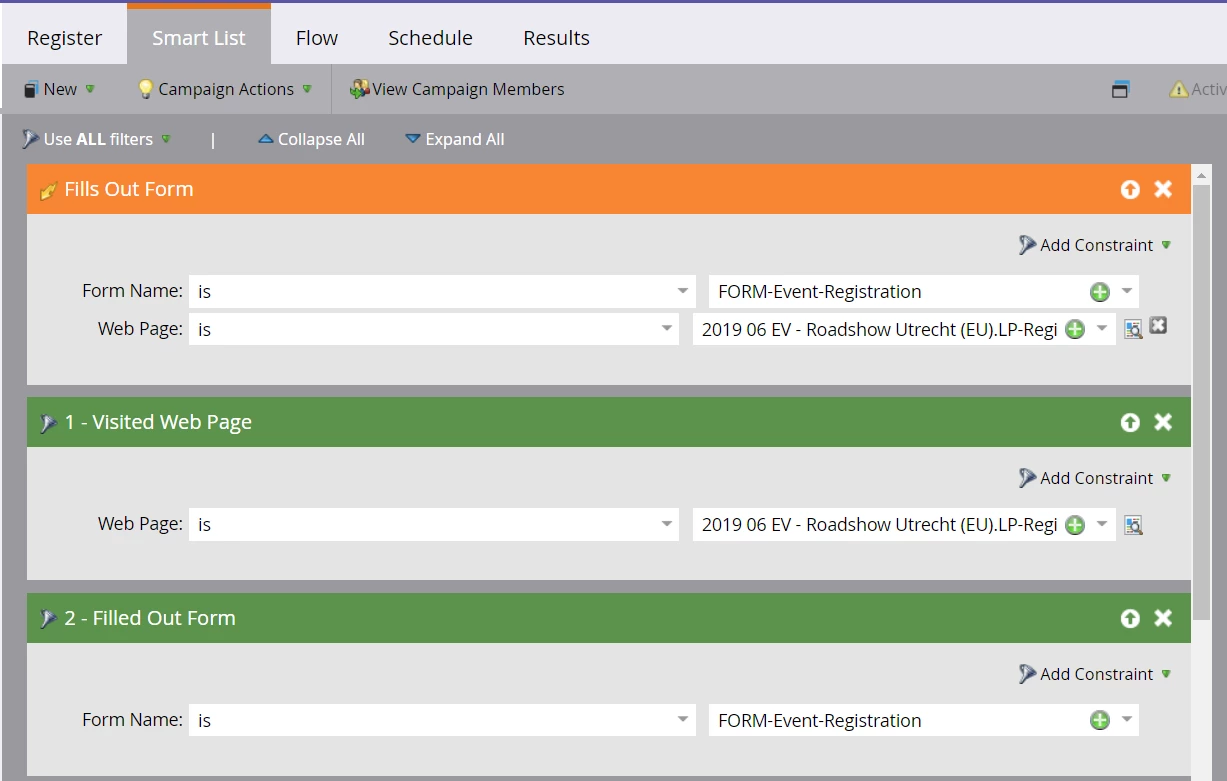Remove the Filled Out Form filter
Screen dimensions: 1227x781
(x=1163, y=618)
